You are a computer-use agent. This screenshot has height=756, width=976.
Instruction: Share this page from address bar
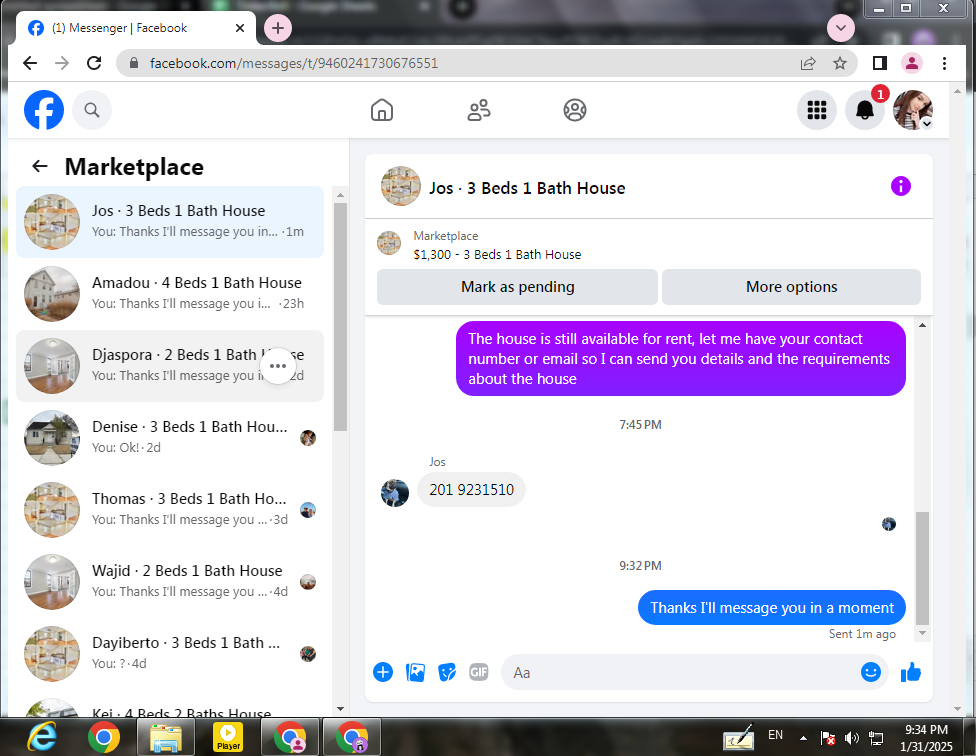pos(808,63)
